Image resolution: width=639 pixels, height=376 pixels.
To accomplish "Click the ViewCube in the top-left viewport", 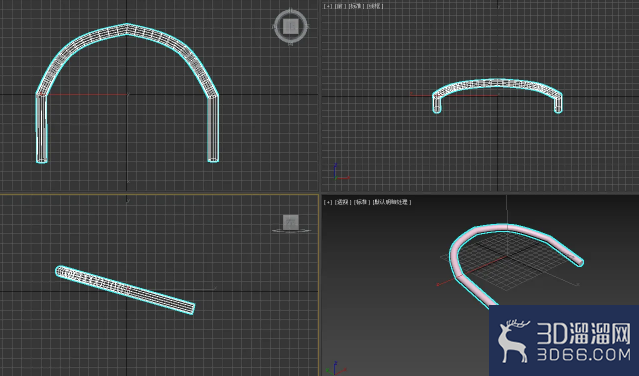I will pos(291,26).
